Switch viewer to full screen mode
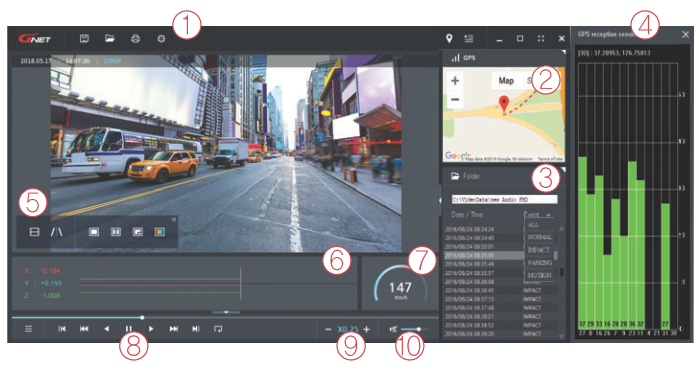Image resolution: width=699 pixels, height=370 pixels. [x=541, y=39]
